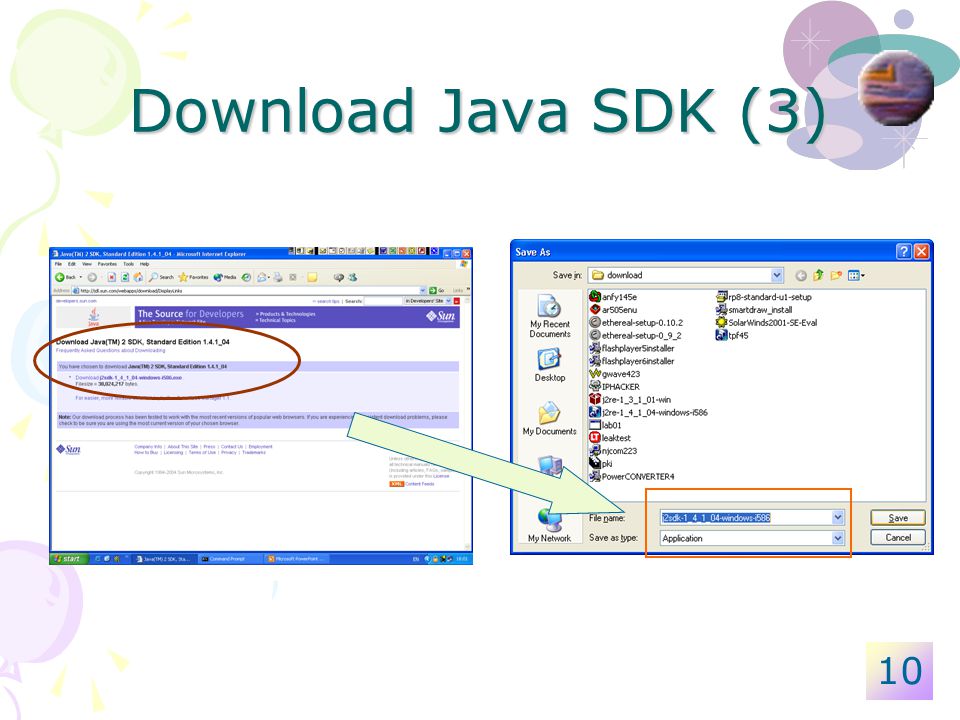The height and width of the screenshot is (720, 960).
Task: Open My Documents in places bar
Action: click(549, 419)
